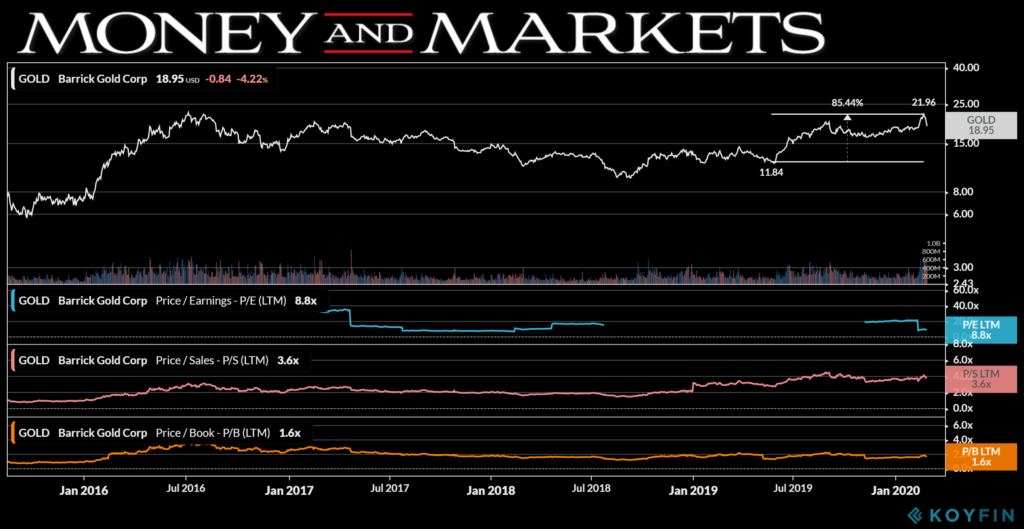This screenshot has width=1024, height=529.
Task: Click the blue P/E LTM 8.8x axis tag
Action: pyautogui.click(x=981, y=330)
